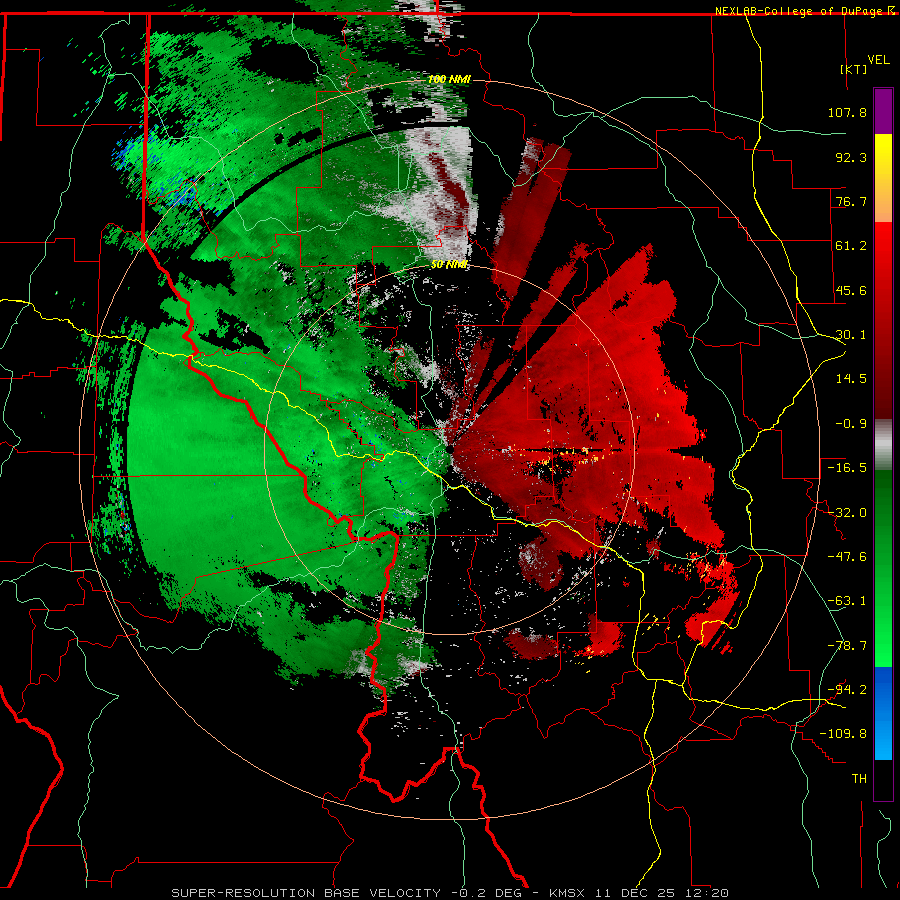This screenshot has width=900, height=900.
Task: Click the gray near-zero segment of color bar
Action: pyautogui.click(x=883, y=445)
